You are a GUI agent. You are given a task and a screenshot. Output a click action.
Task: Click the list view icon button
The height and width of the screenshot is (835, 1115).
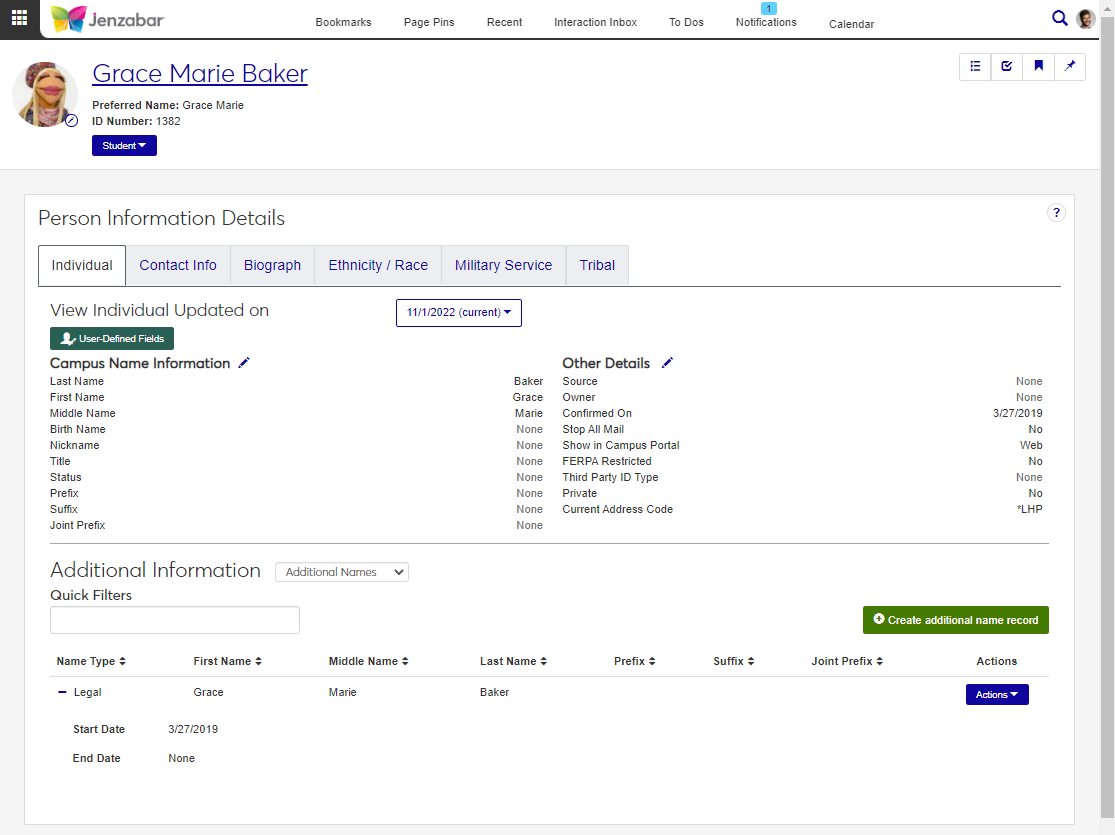click(x=975, y=66)
